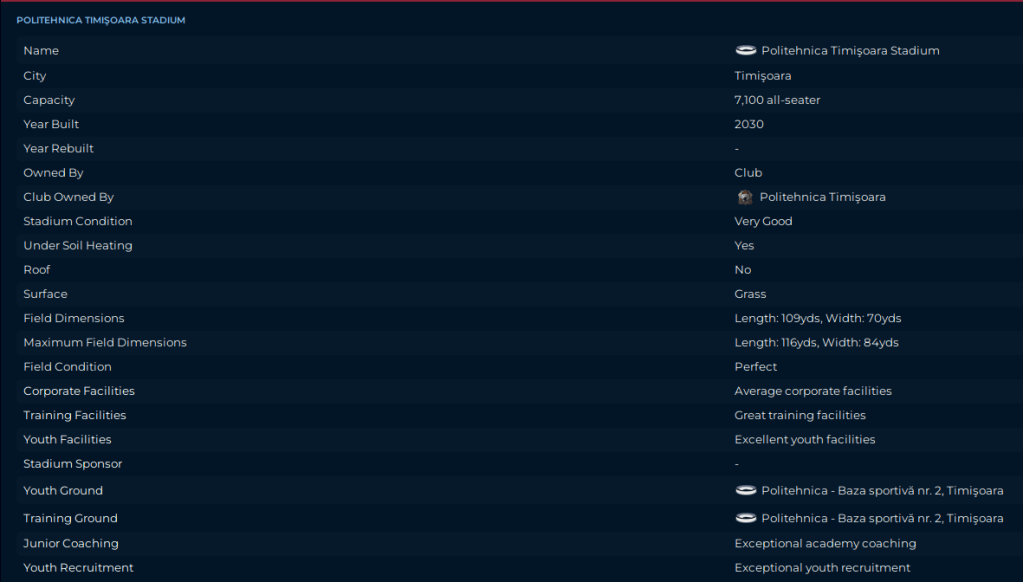Click the Politehnica Timișoara Stadium panel header
Viewport: 1023px width, 582px height.
point(101,20)
